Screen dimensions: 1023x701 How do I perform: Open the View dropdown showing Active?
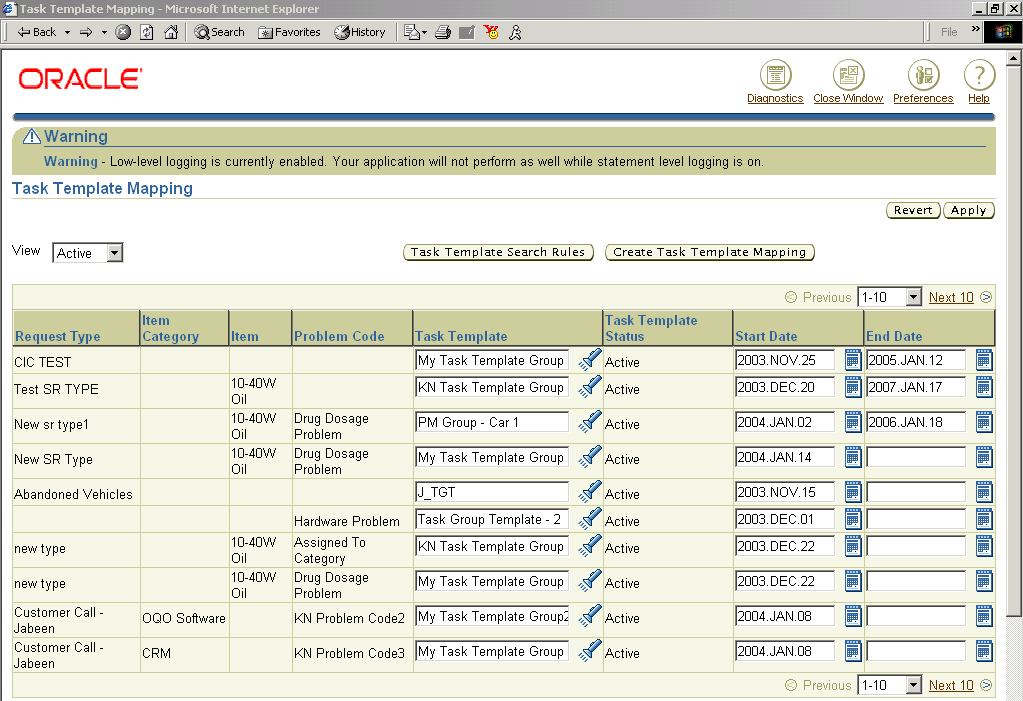tap(88, 253)
